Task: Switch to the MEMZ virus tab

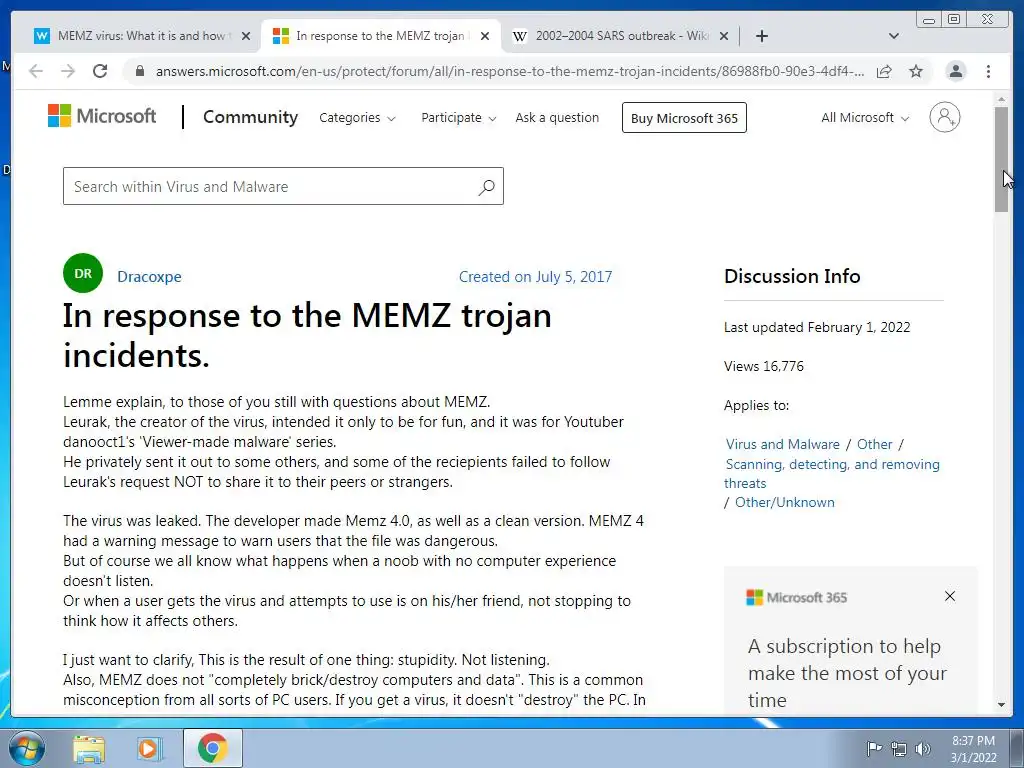Action: tap(140, 36)
